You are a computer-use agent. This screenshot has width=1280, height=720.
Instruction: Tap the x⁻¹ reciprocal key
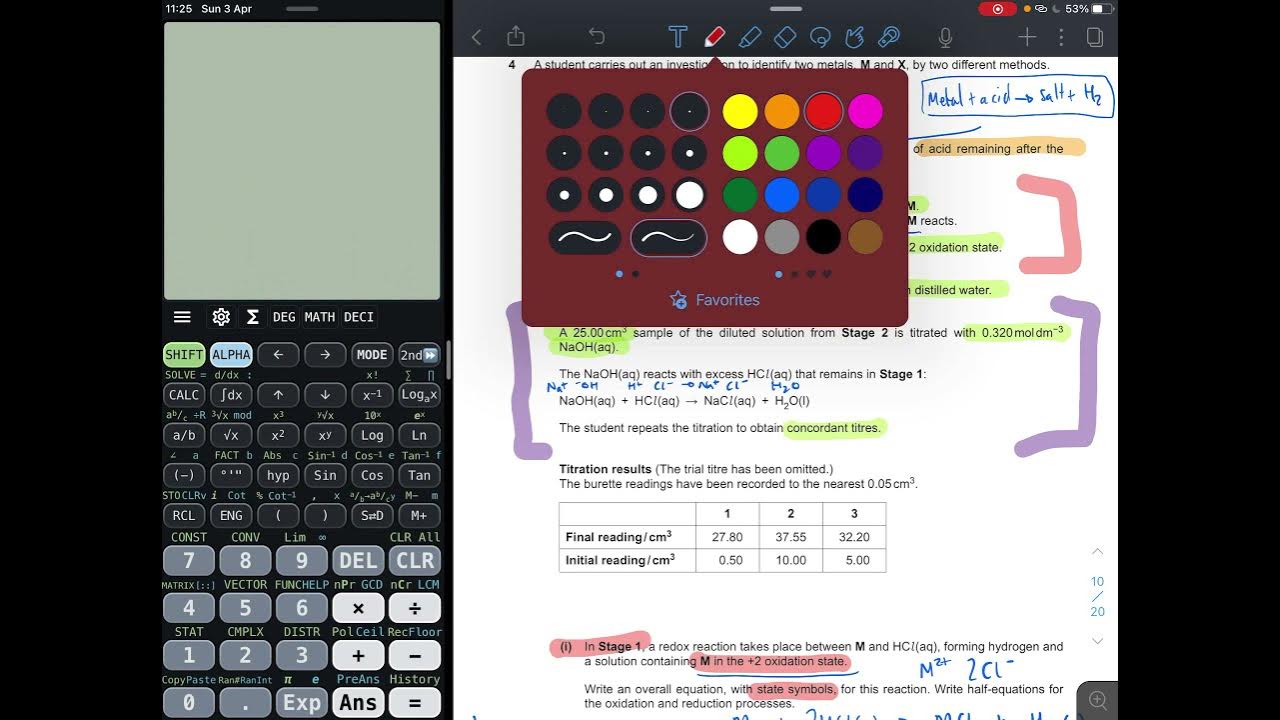(x=372, y=395)
